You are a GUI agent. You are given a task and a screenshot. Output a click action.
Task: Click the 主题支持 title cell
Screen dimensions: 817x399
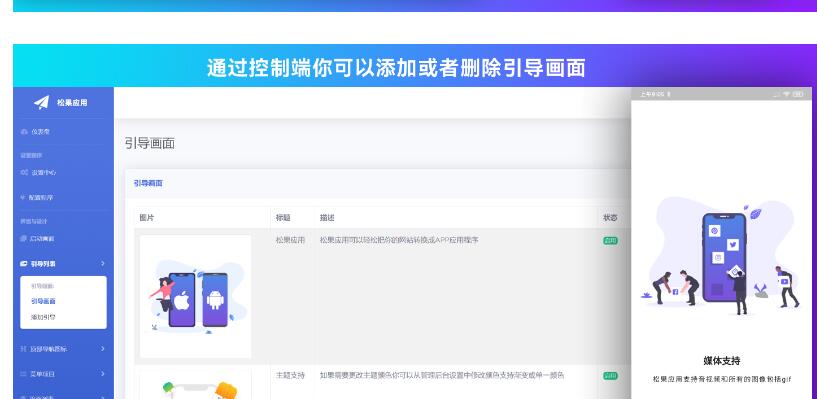click(290, 375)
